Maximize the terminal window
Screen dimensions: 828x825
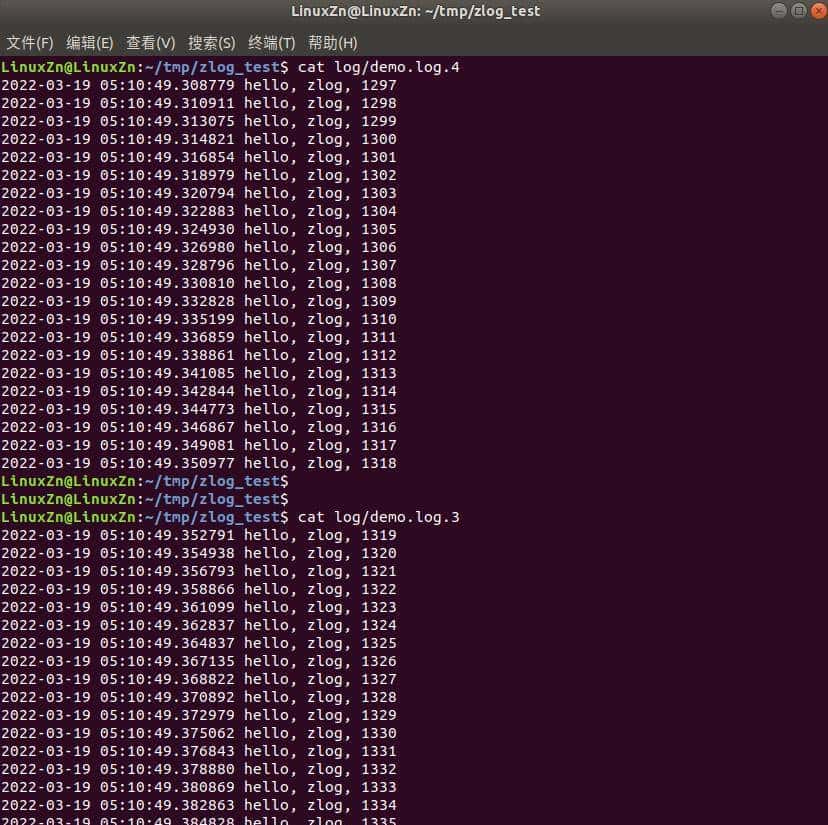tap(799, 11)
